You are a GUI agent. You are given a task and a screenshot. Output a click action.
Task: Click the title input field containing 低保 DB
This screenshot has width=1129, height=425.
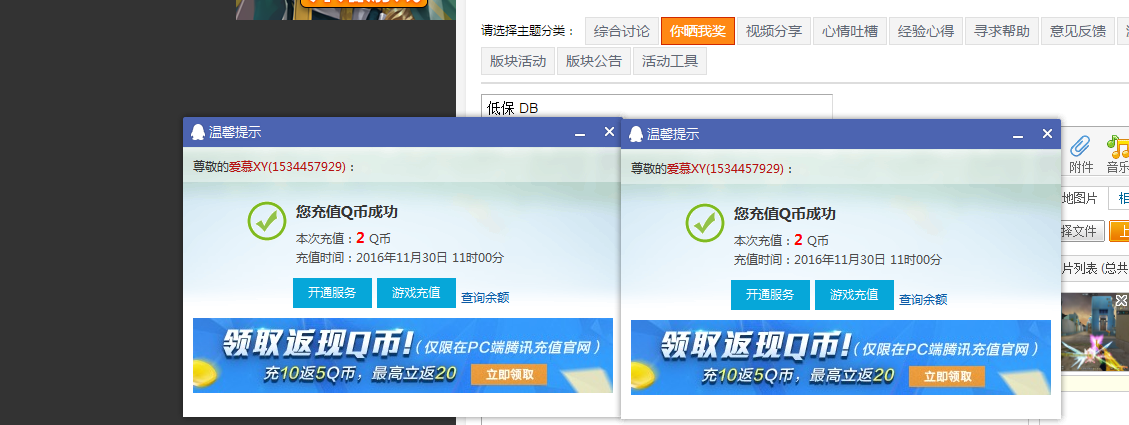pyautogui.click(x=657, y=107)
